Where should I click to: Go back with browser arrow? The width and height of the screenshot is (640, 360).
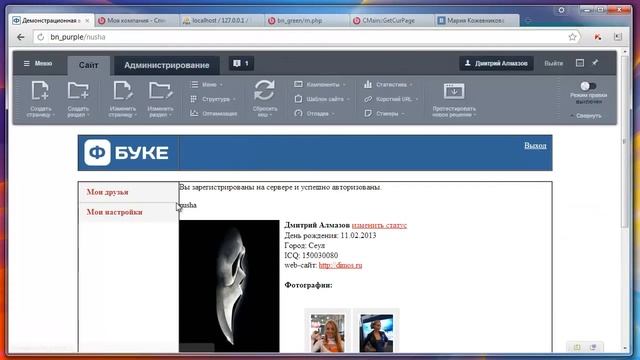tap(20, 37)
